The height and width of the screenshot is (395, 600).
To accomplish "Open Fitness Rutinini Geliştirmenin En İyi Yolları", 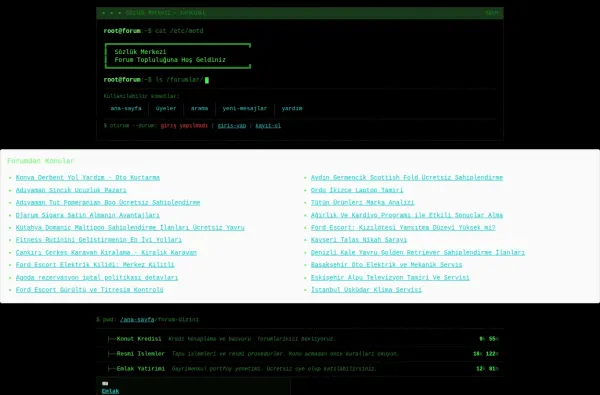I will (x=99, y=240).
